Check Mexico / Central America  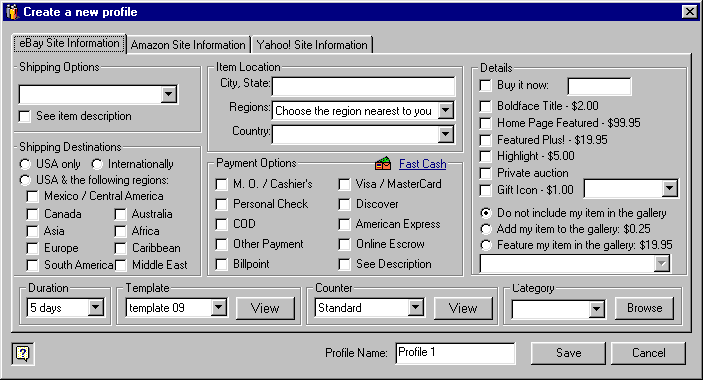point(33,197)
